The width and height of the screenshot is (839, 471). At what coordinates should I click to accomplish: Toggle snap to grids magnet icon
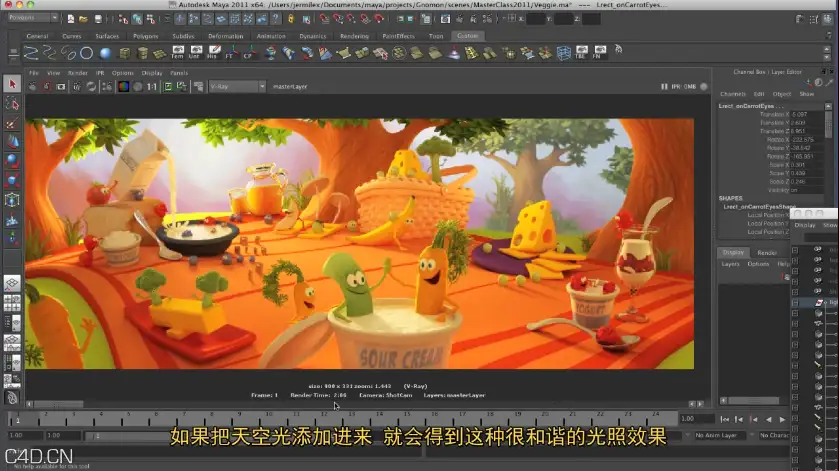pos(324,19)
